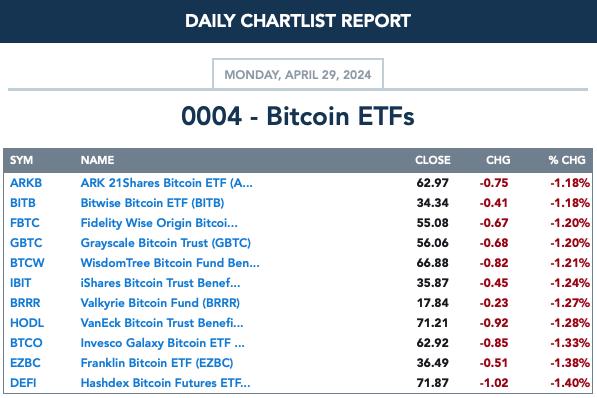Click Valkyrie Bitcoin Fund (BRRR) link
The height and width of the screenshot is (398, 597).
tap(160, 303)
